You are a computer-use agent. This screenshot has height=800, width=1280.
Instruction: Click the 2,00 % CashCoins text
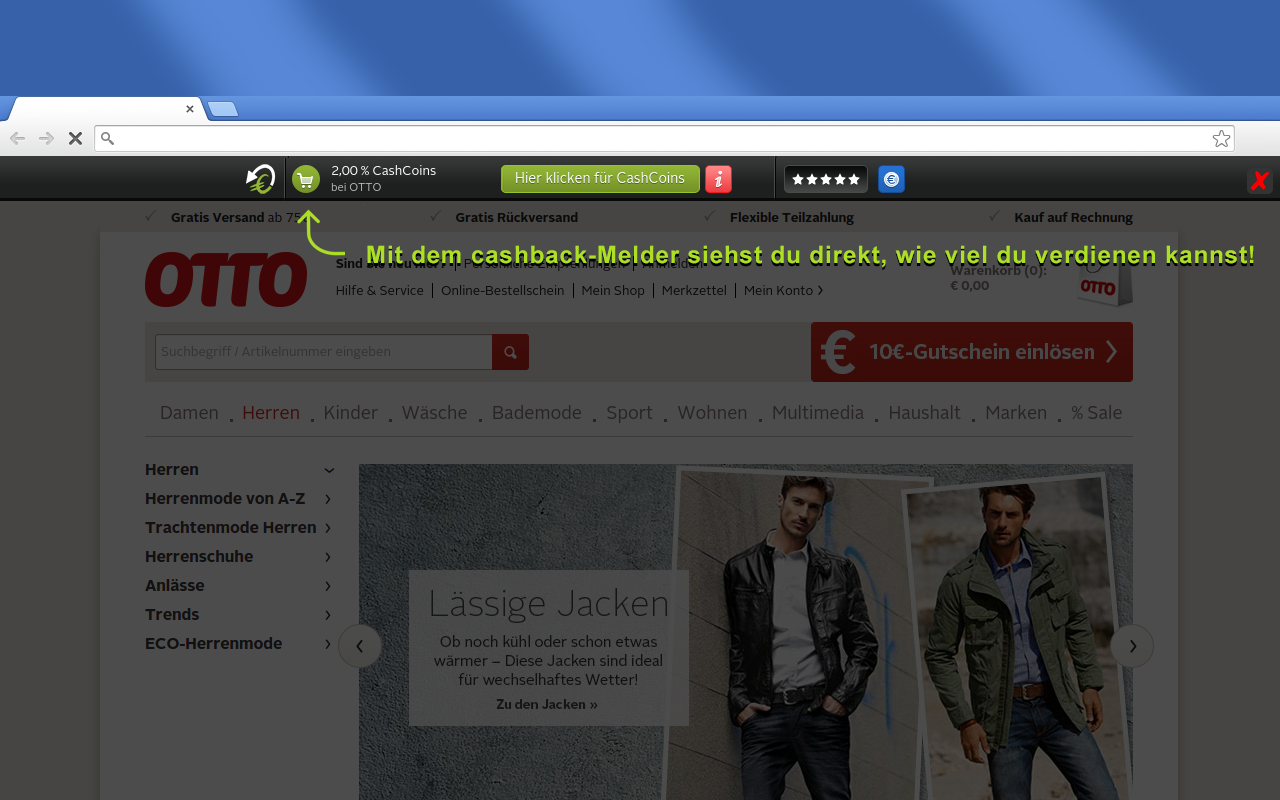(x=384, y=170)
